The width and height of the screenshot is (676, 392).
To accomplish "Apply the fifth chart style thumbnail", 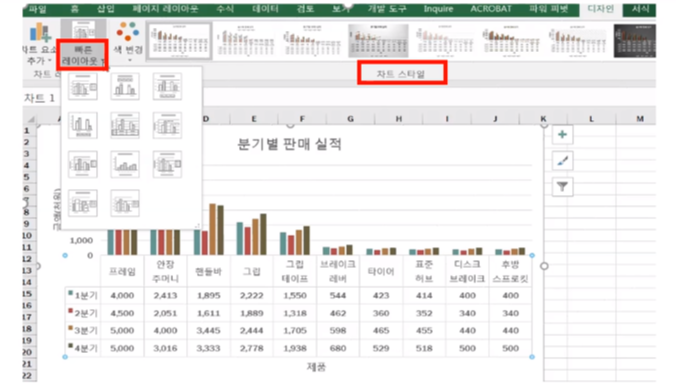I will tap(444, 41).
